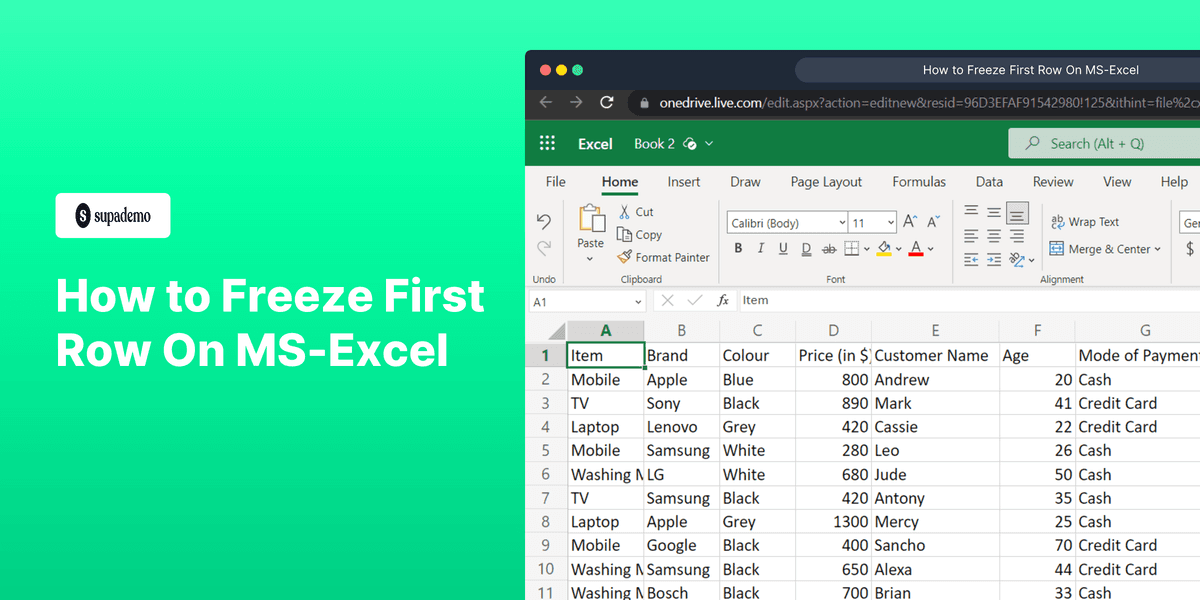Expand the font size dropdown
The image size is (1200, 600).
tap(888, 222)
